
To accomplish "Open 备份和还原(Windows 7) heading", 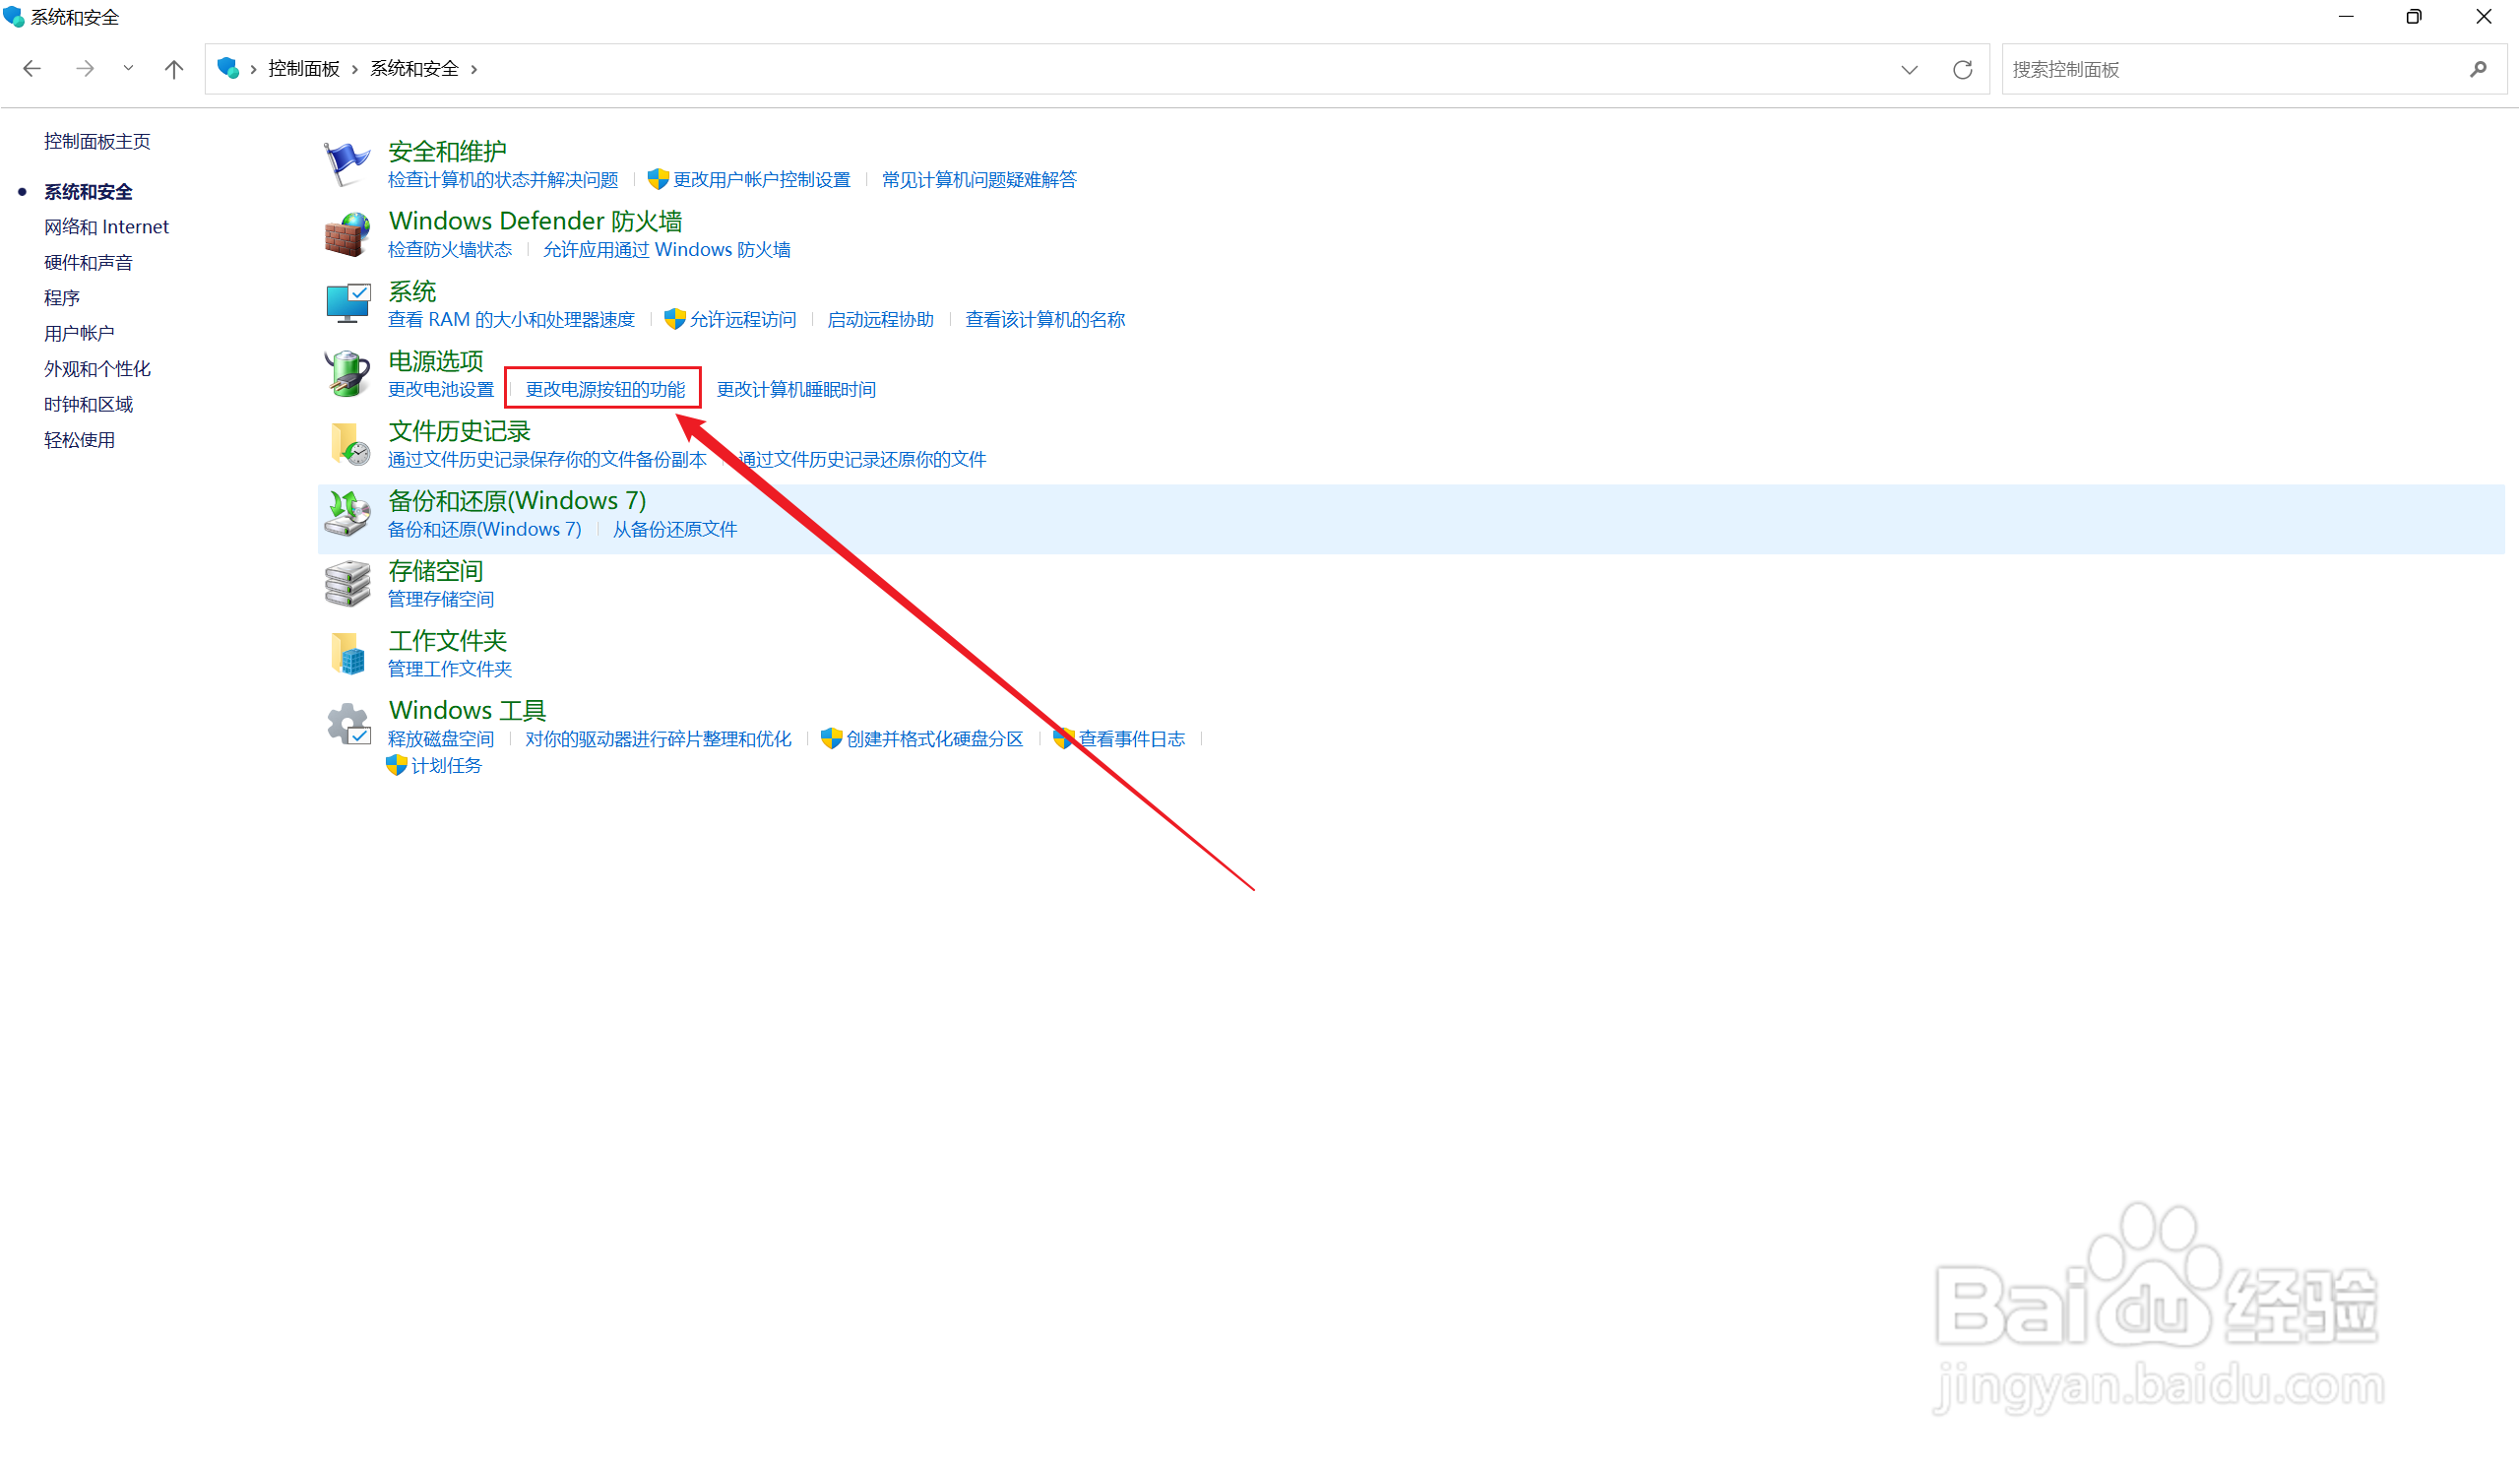I will 517,501.
